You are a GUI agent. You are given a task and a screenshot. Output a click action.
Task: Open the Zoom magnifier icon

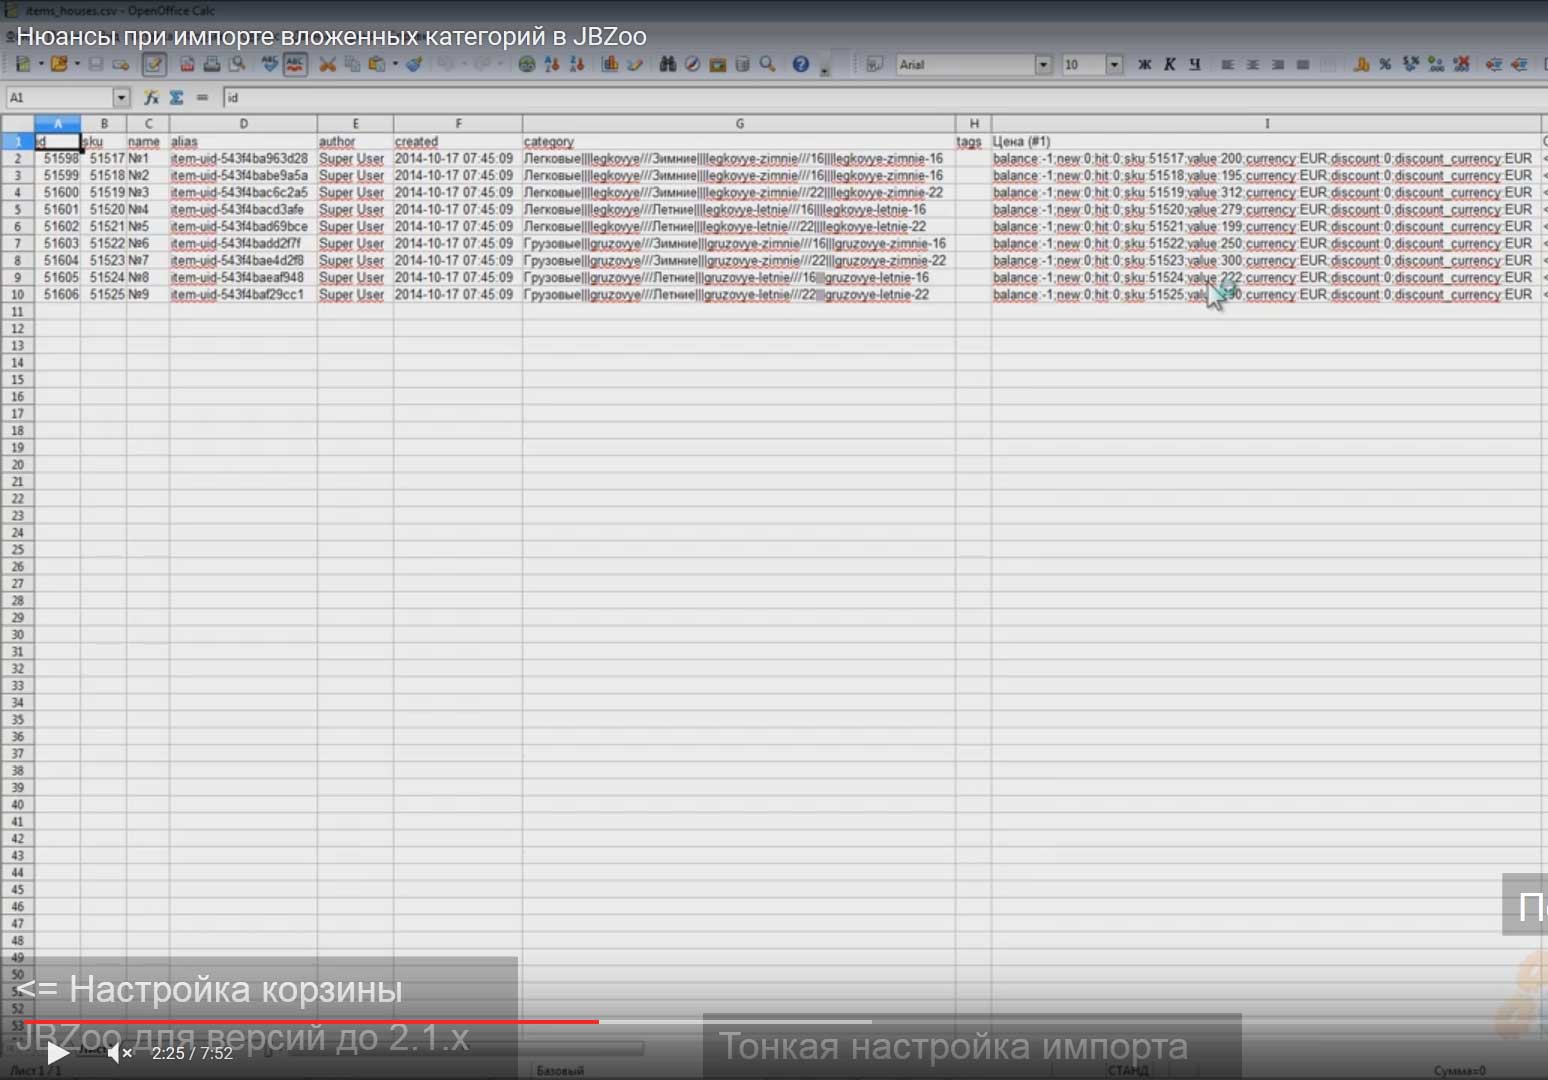(767, 64)
